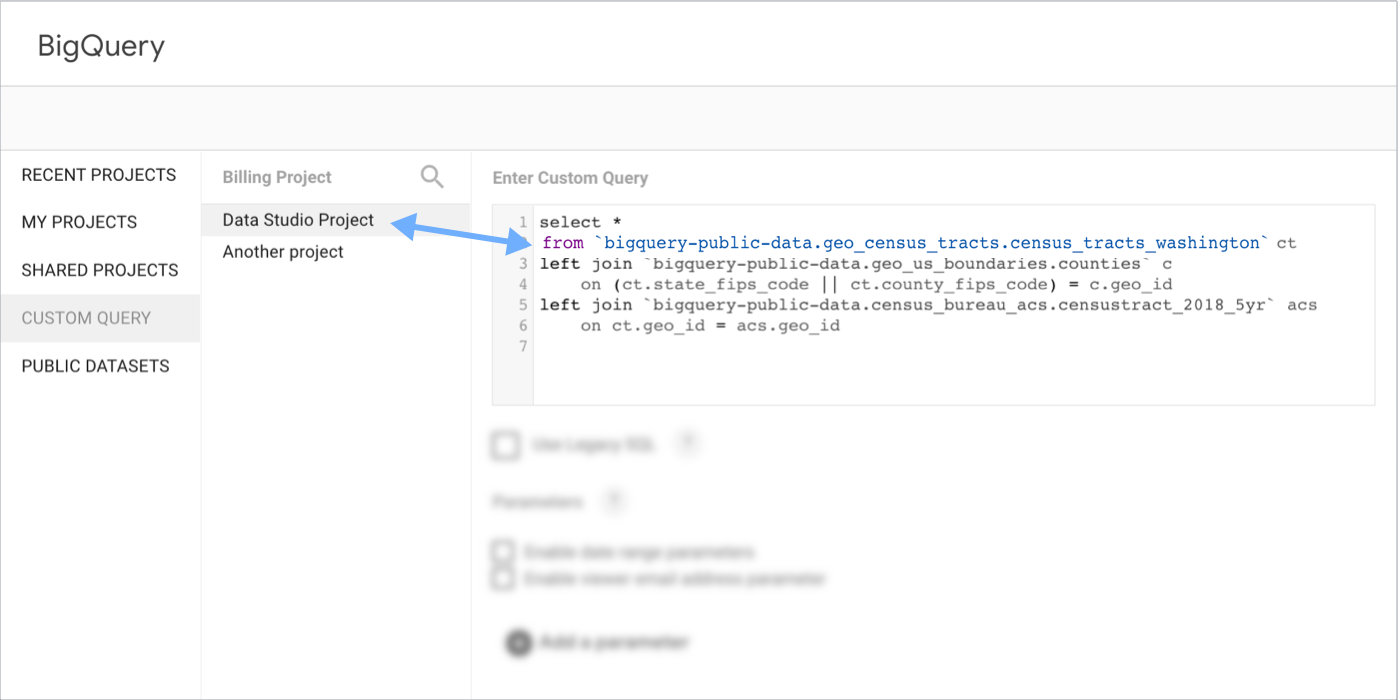Click the Enter Custom Query header label
Image resolution: width=1398 pixels, height=700 pixels.
coord(570,177)
